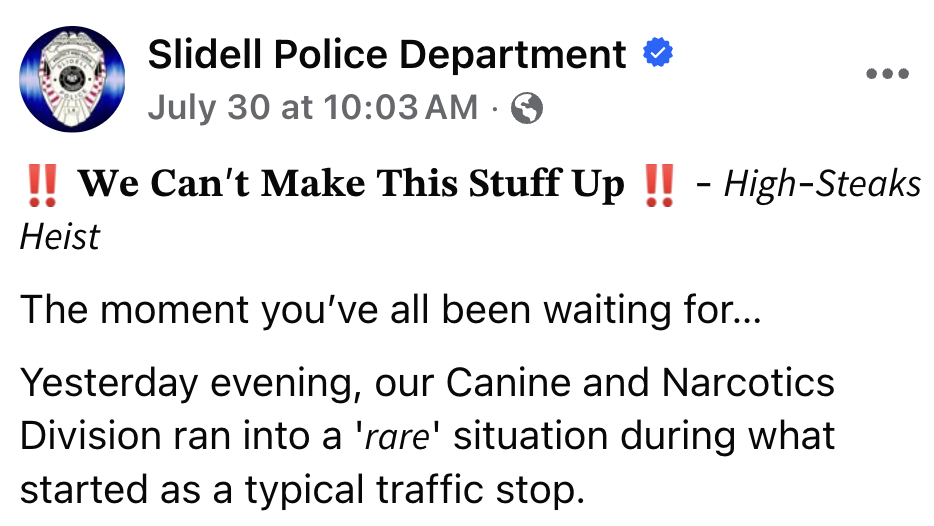
Task: Open the Slidell Police Department page name
Action: [x=387, y=55]
